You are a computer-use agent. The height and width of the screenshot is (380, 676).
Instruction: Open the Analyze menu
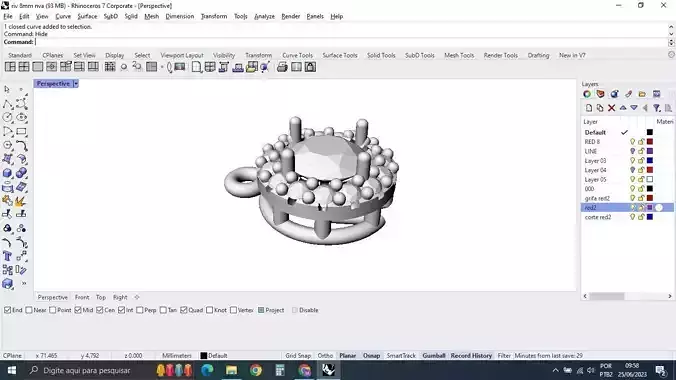[x=264, y=16]
